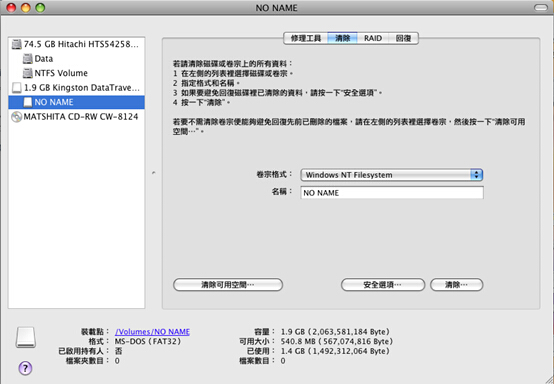Select the NTFS Volume row
Screen dimensions: 554x384
pyautogui.click(x=77, y=73)
